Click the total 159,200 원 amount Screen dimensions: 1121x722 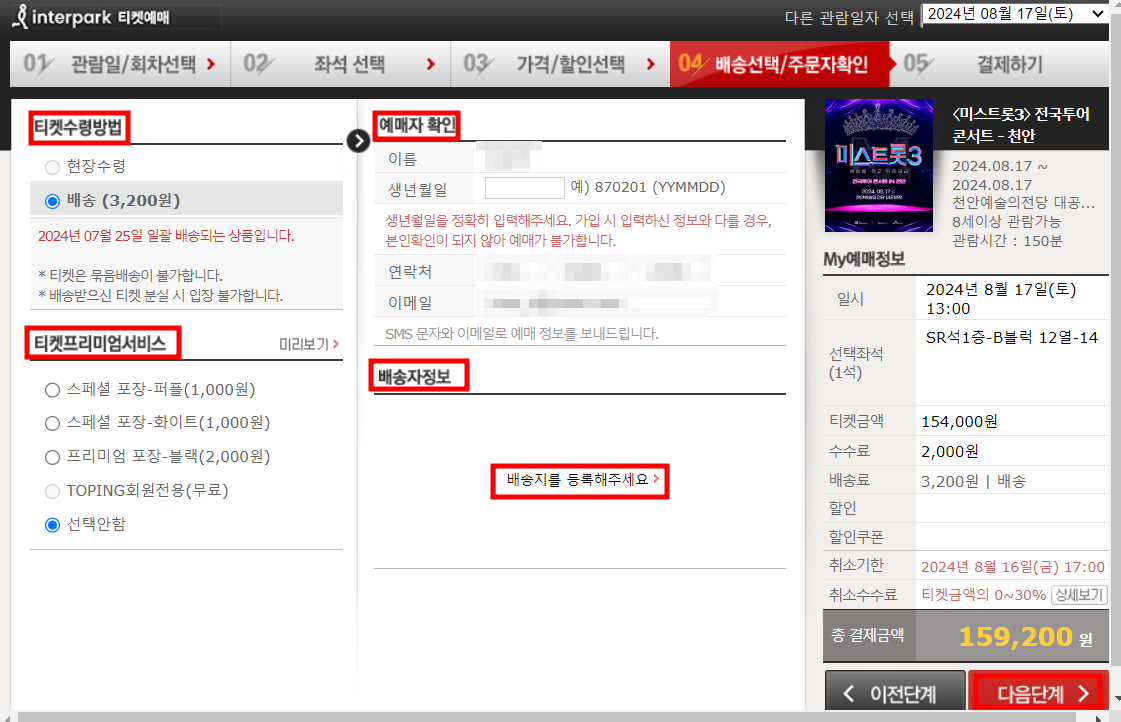point(1026,636)
